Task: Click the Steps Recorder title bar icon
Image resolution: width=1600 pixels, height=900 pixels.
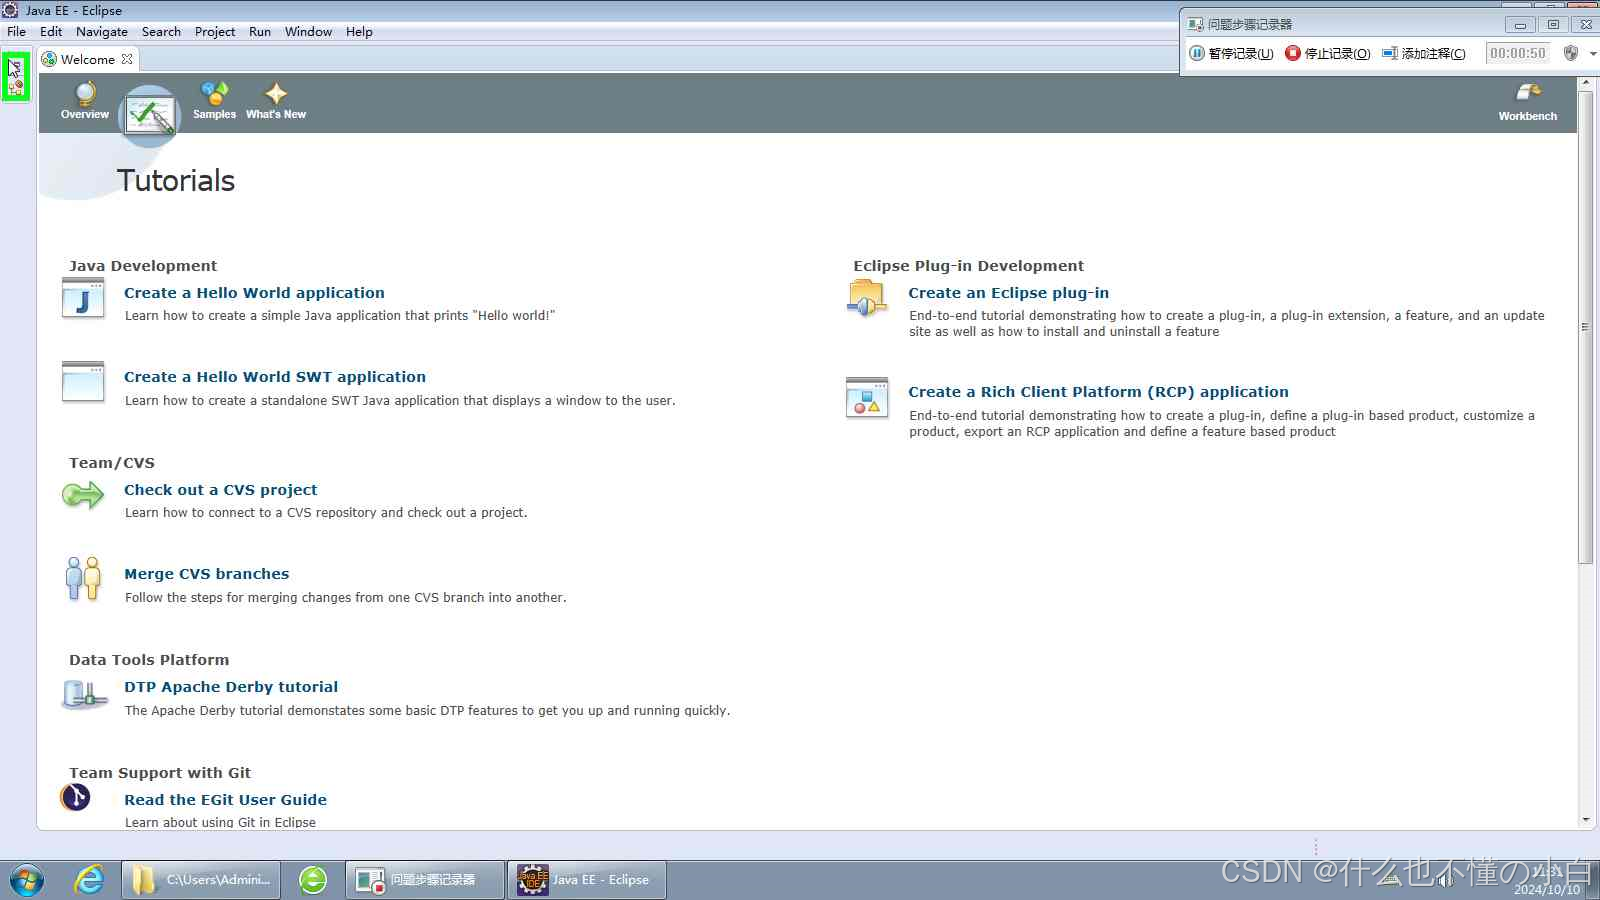Action: (x=1196, y=24)
